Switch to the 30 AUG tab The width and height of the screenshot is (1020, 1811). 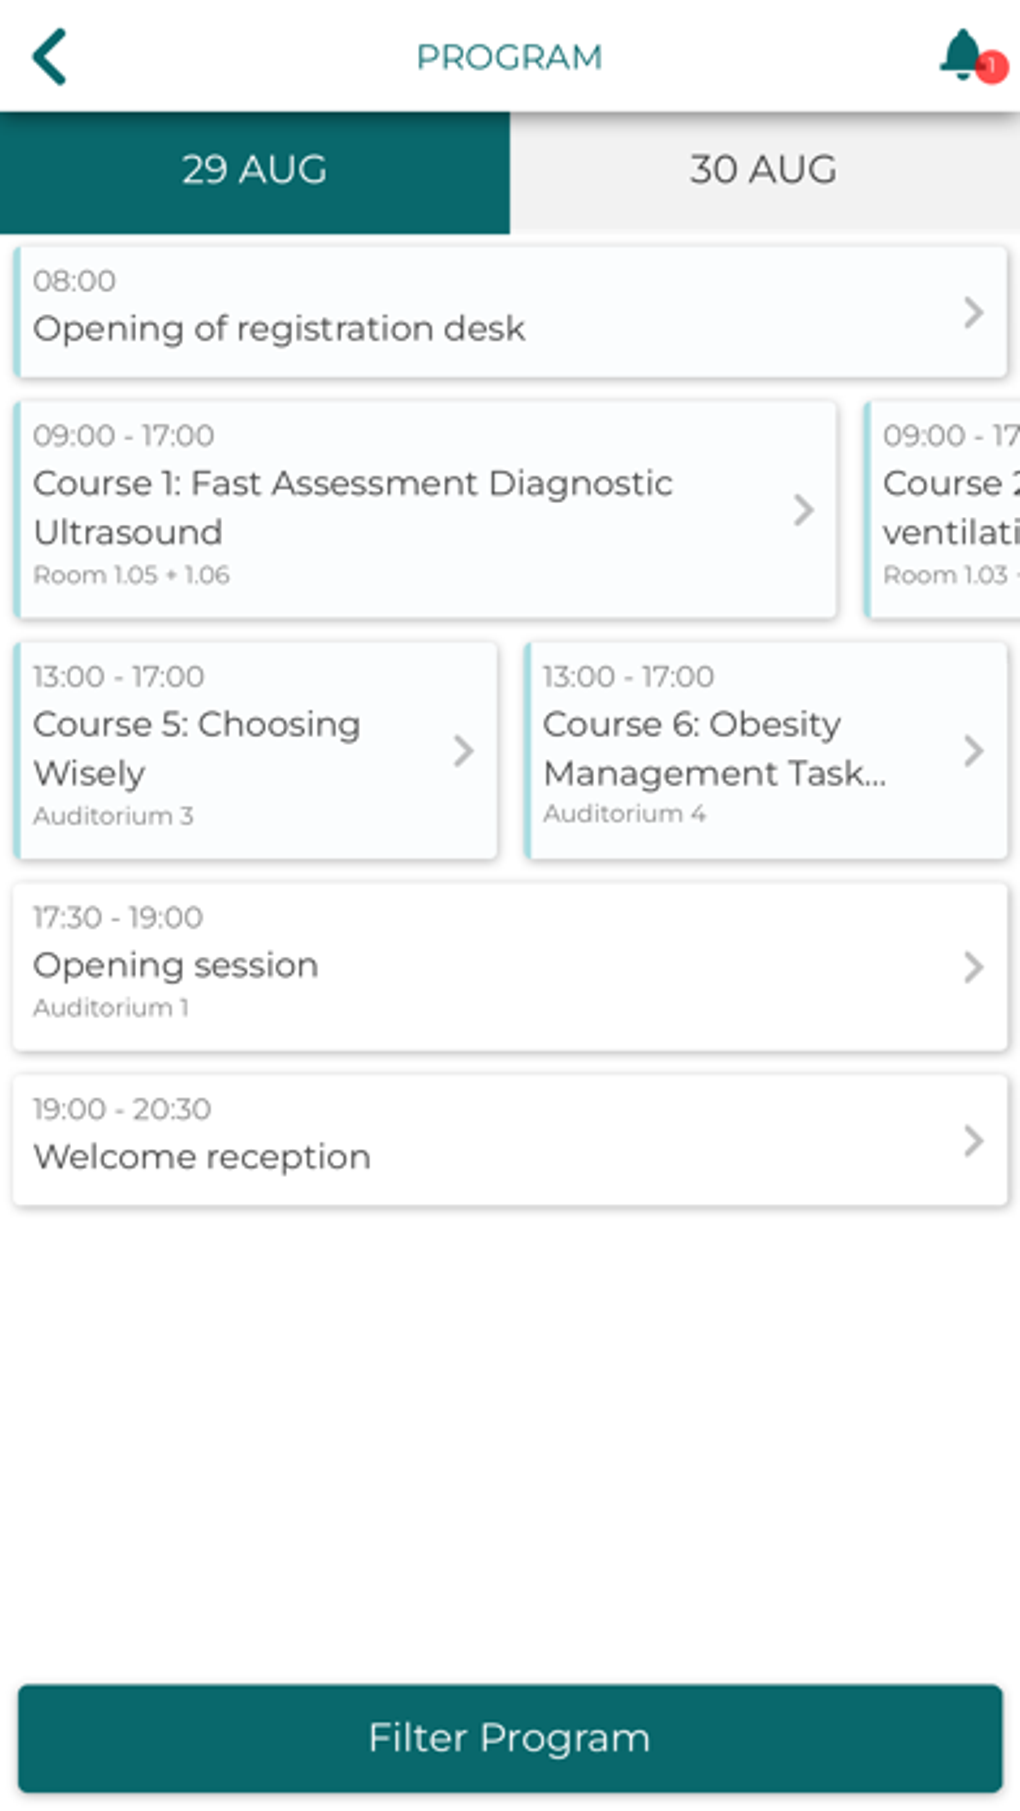(764, 171)
